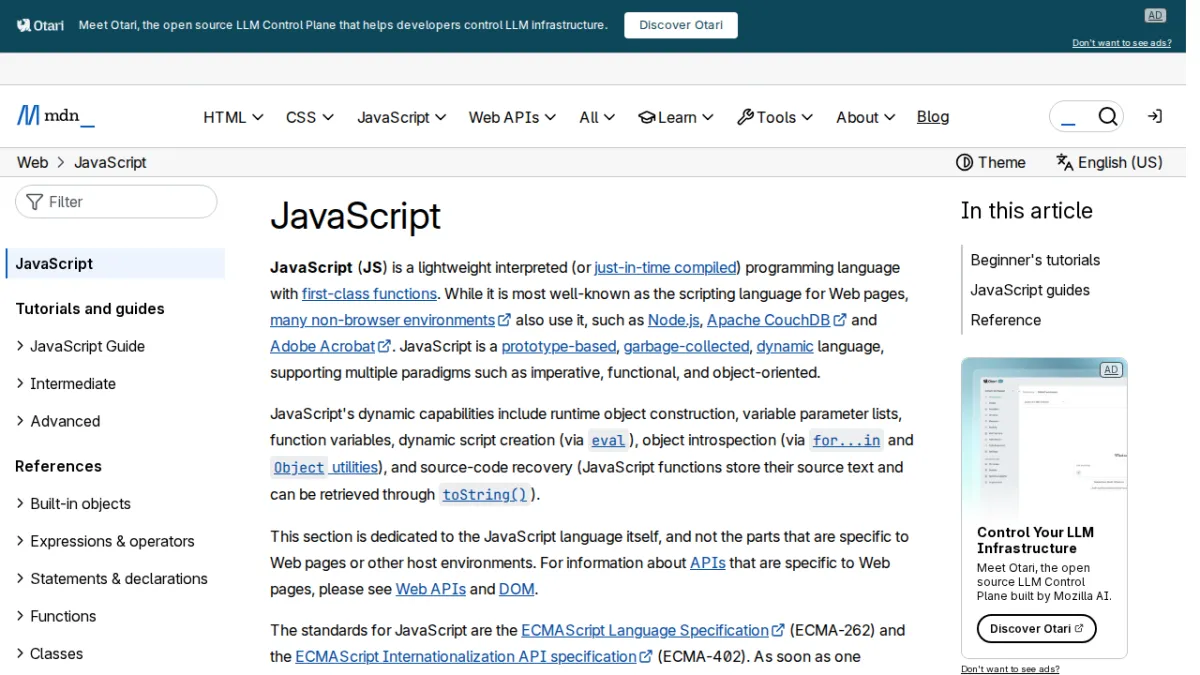Click the JavaScript breadcrumb
The image size is (1200, 675).
click(110, 162)
